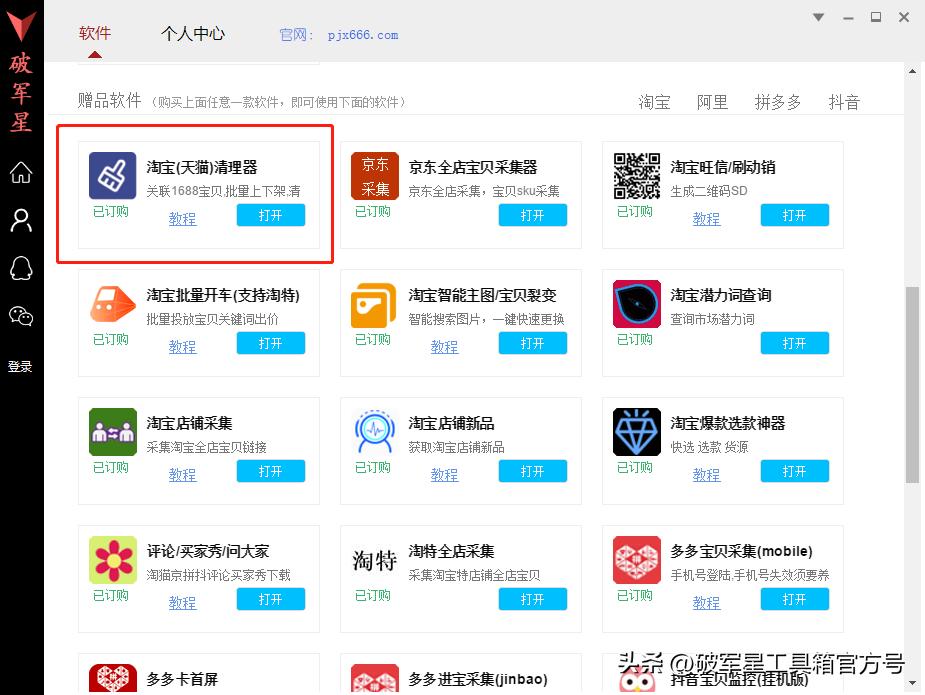Select the WeChat icon in sidebar
Viewport: 925px width, 695px height.
[21, 316]
